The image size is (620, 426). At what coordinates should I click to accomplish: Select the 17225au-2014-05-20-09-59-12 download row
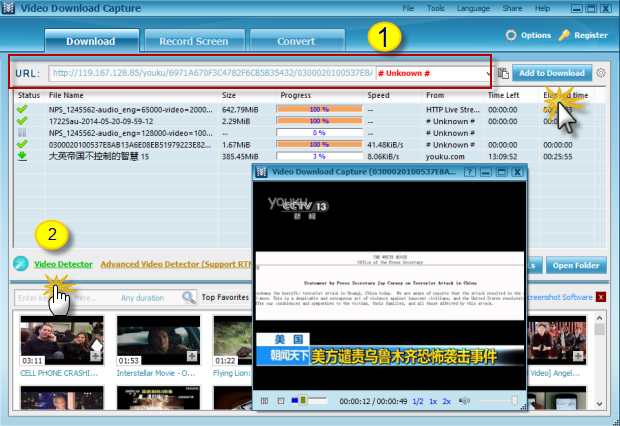pos(310,121)
